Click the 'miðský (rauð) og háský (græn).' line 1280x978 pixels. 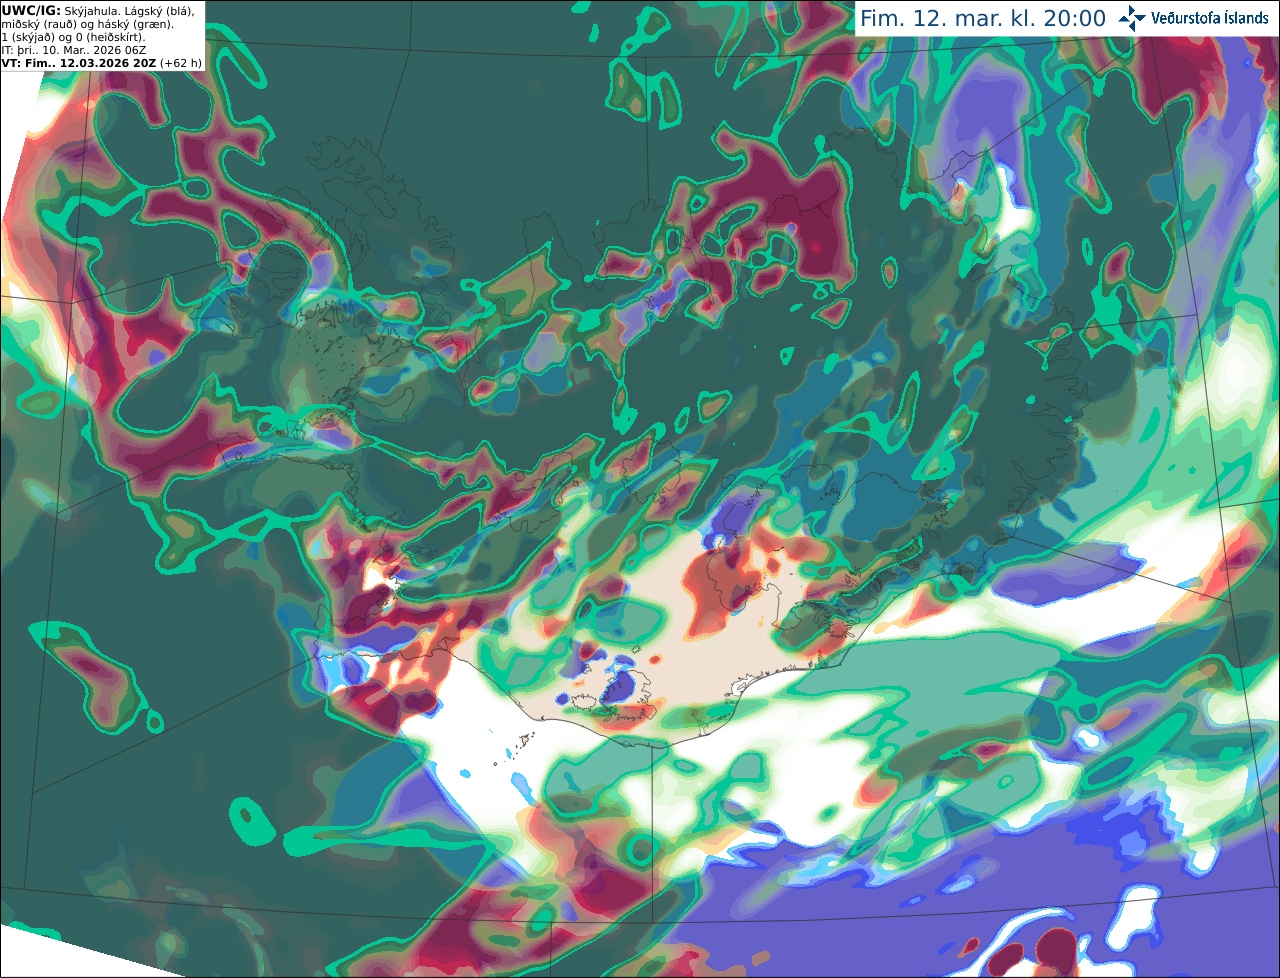pos(87,24)
